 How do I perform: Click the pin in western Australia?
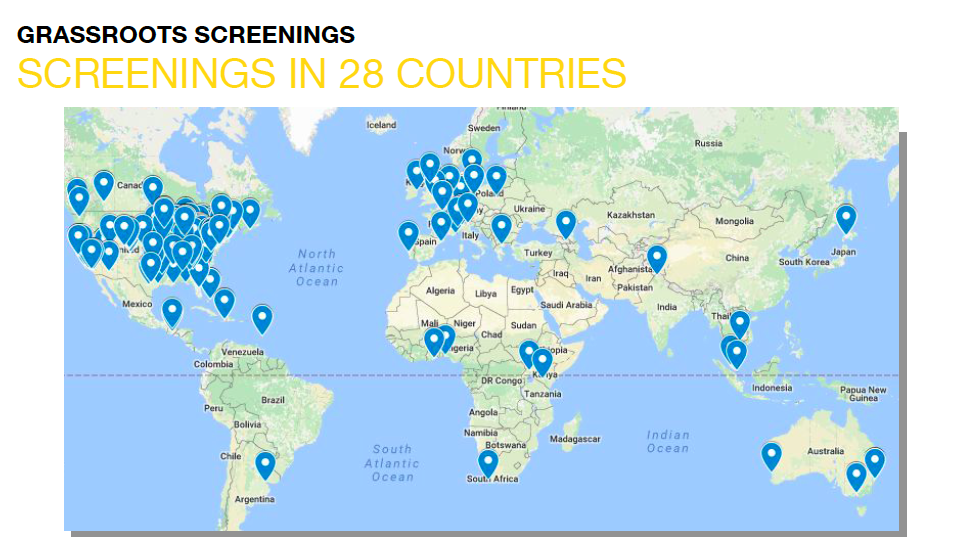(771, 457)
